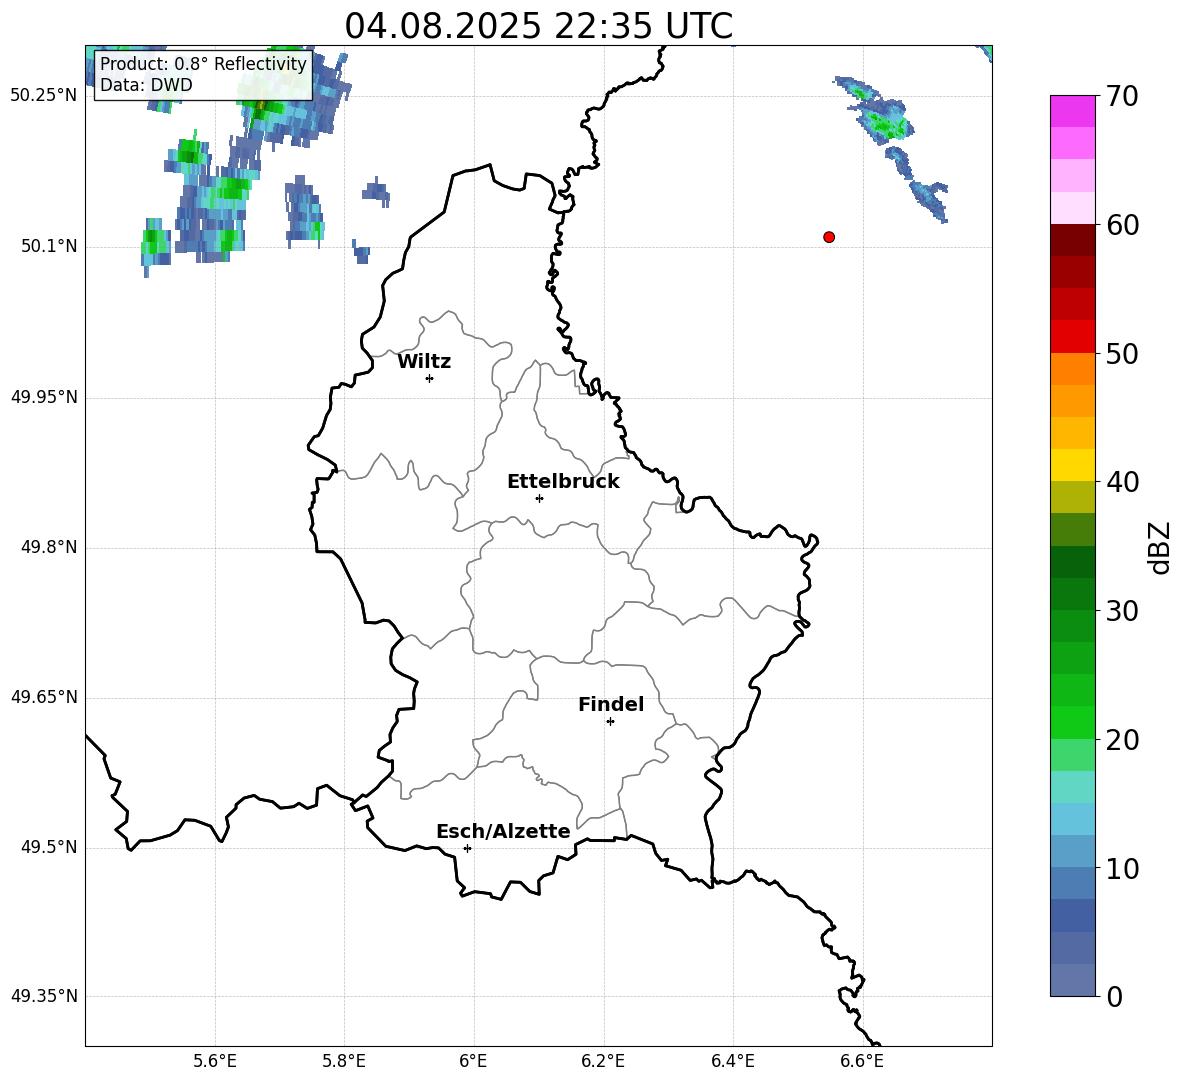Click the 6°E longitude label
The height and width of the screenshot is (1081, 1184).
[x=473, y=1061]
